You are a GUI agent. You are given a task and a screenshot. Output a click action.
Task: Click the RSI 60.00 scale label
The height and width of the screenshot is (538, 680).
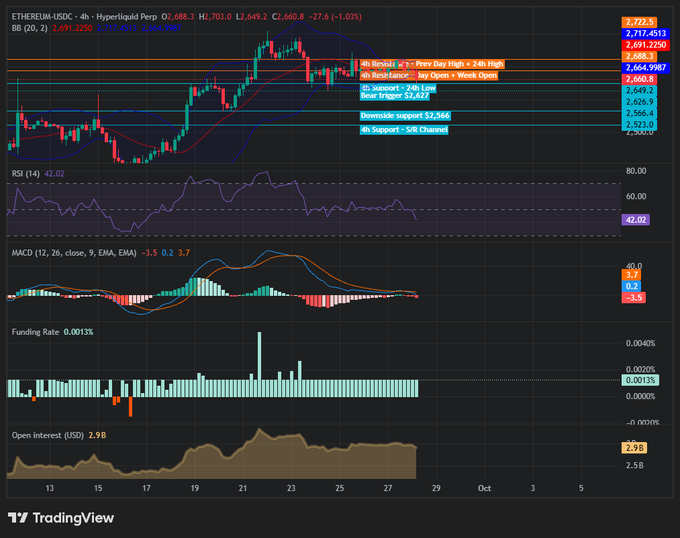pyautogui.click(x=636, y=196)
